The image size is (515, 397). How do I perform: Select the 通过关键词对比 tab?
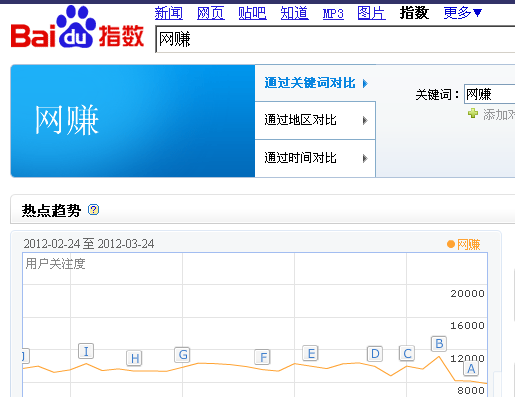[x=315, y=83]
